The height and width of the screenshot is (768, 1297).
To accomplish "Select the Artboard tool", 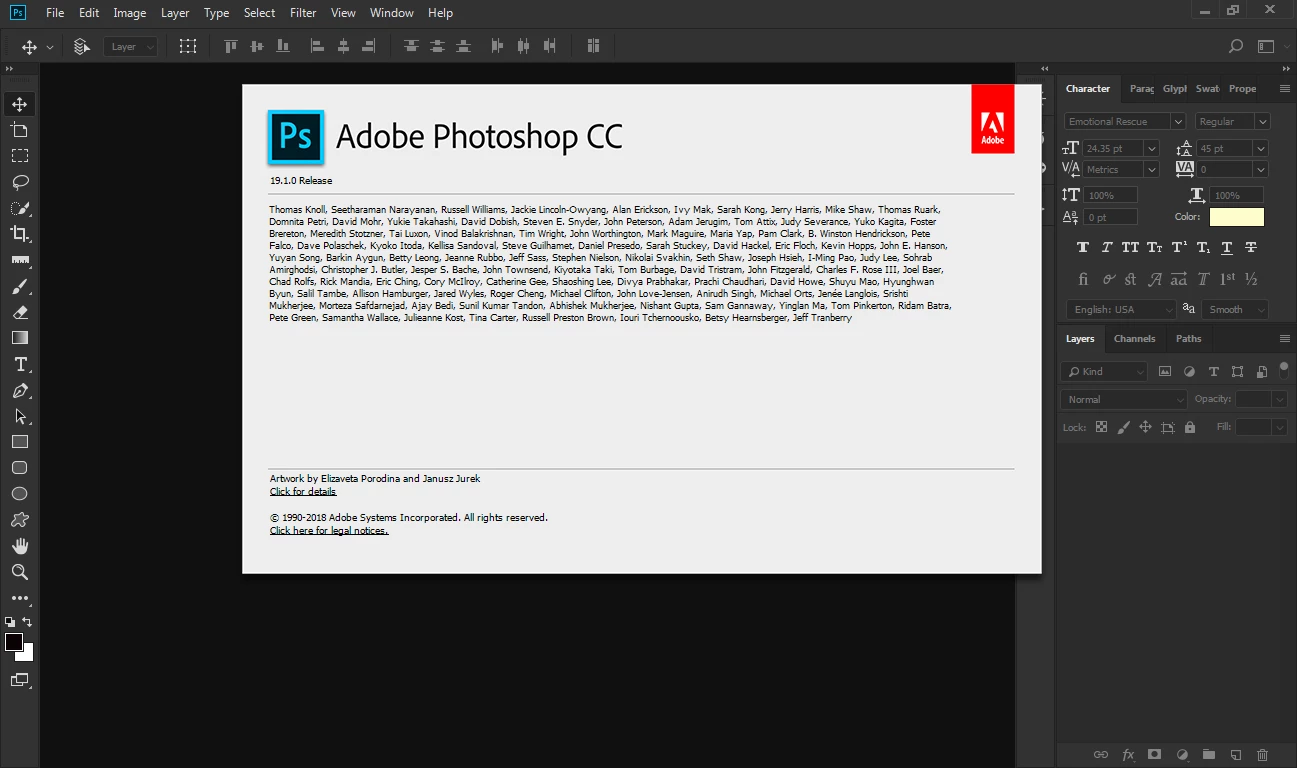I will coord(20,130).
